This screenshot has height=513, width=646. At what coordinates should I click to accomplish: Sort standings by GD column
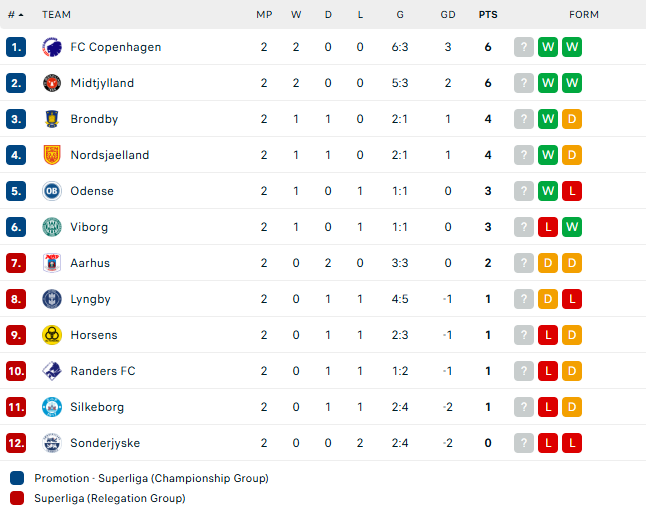point(448,15)
